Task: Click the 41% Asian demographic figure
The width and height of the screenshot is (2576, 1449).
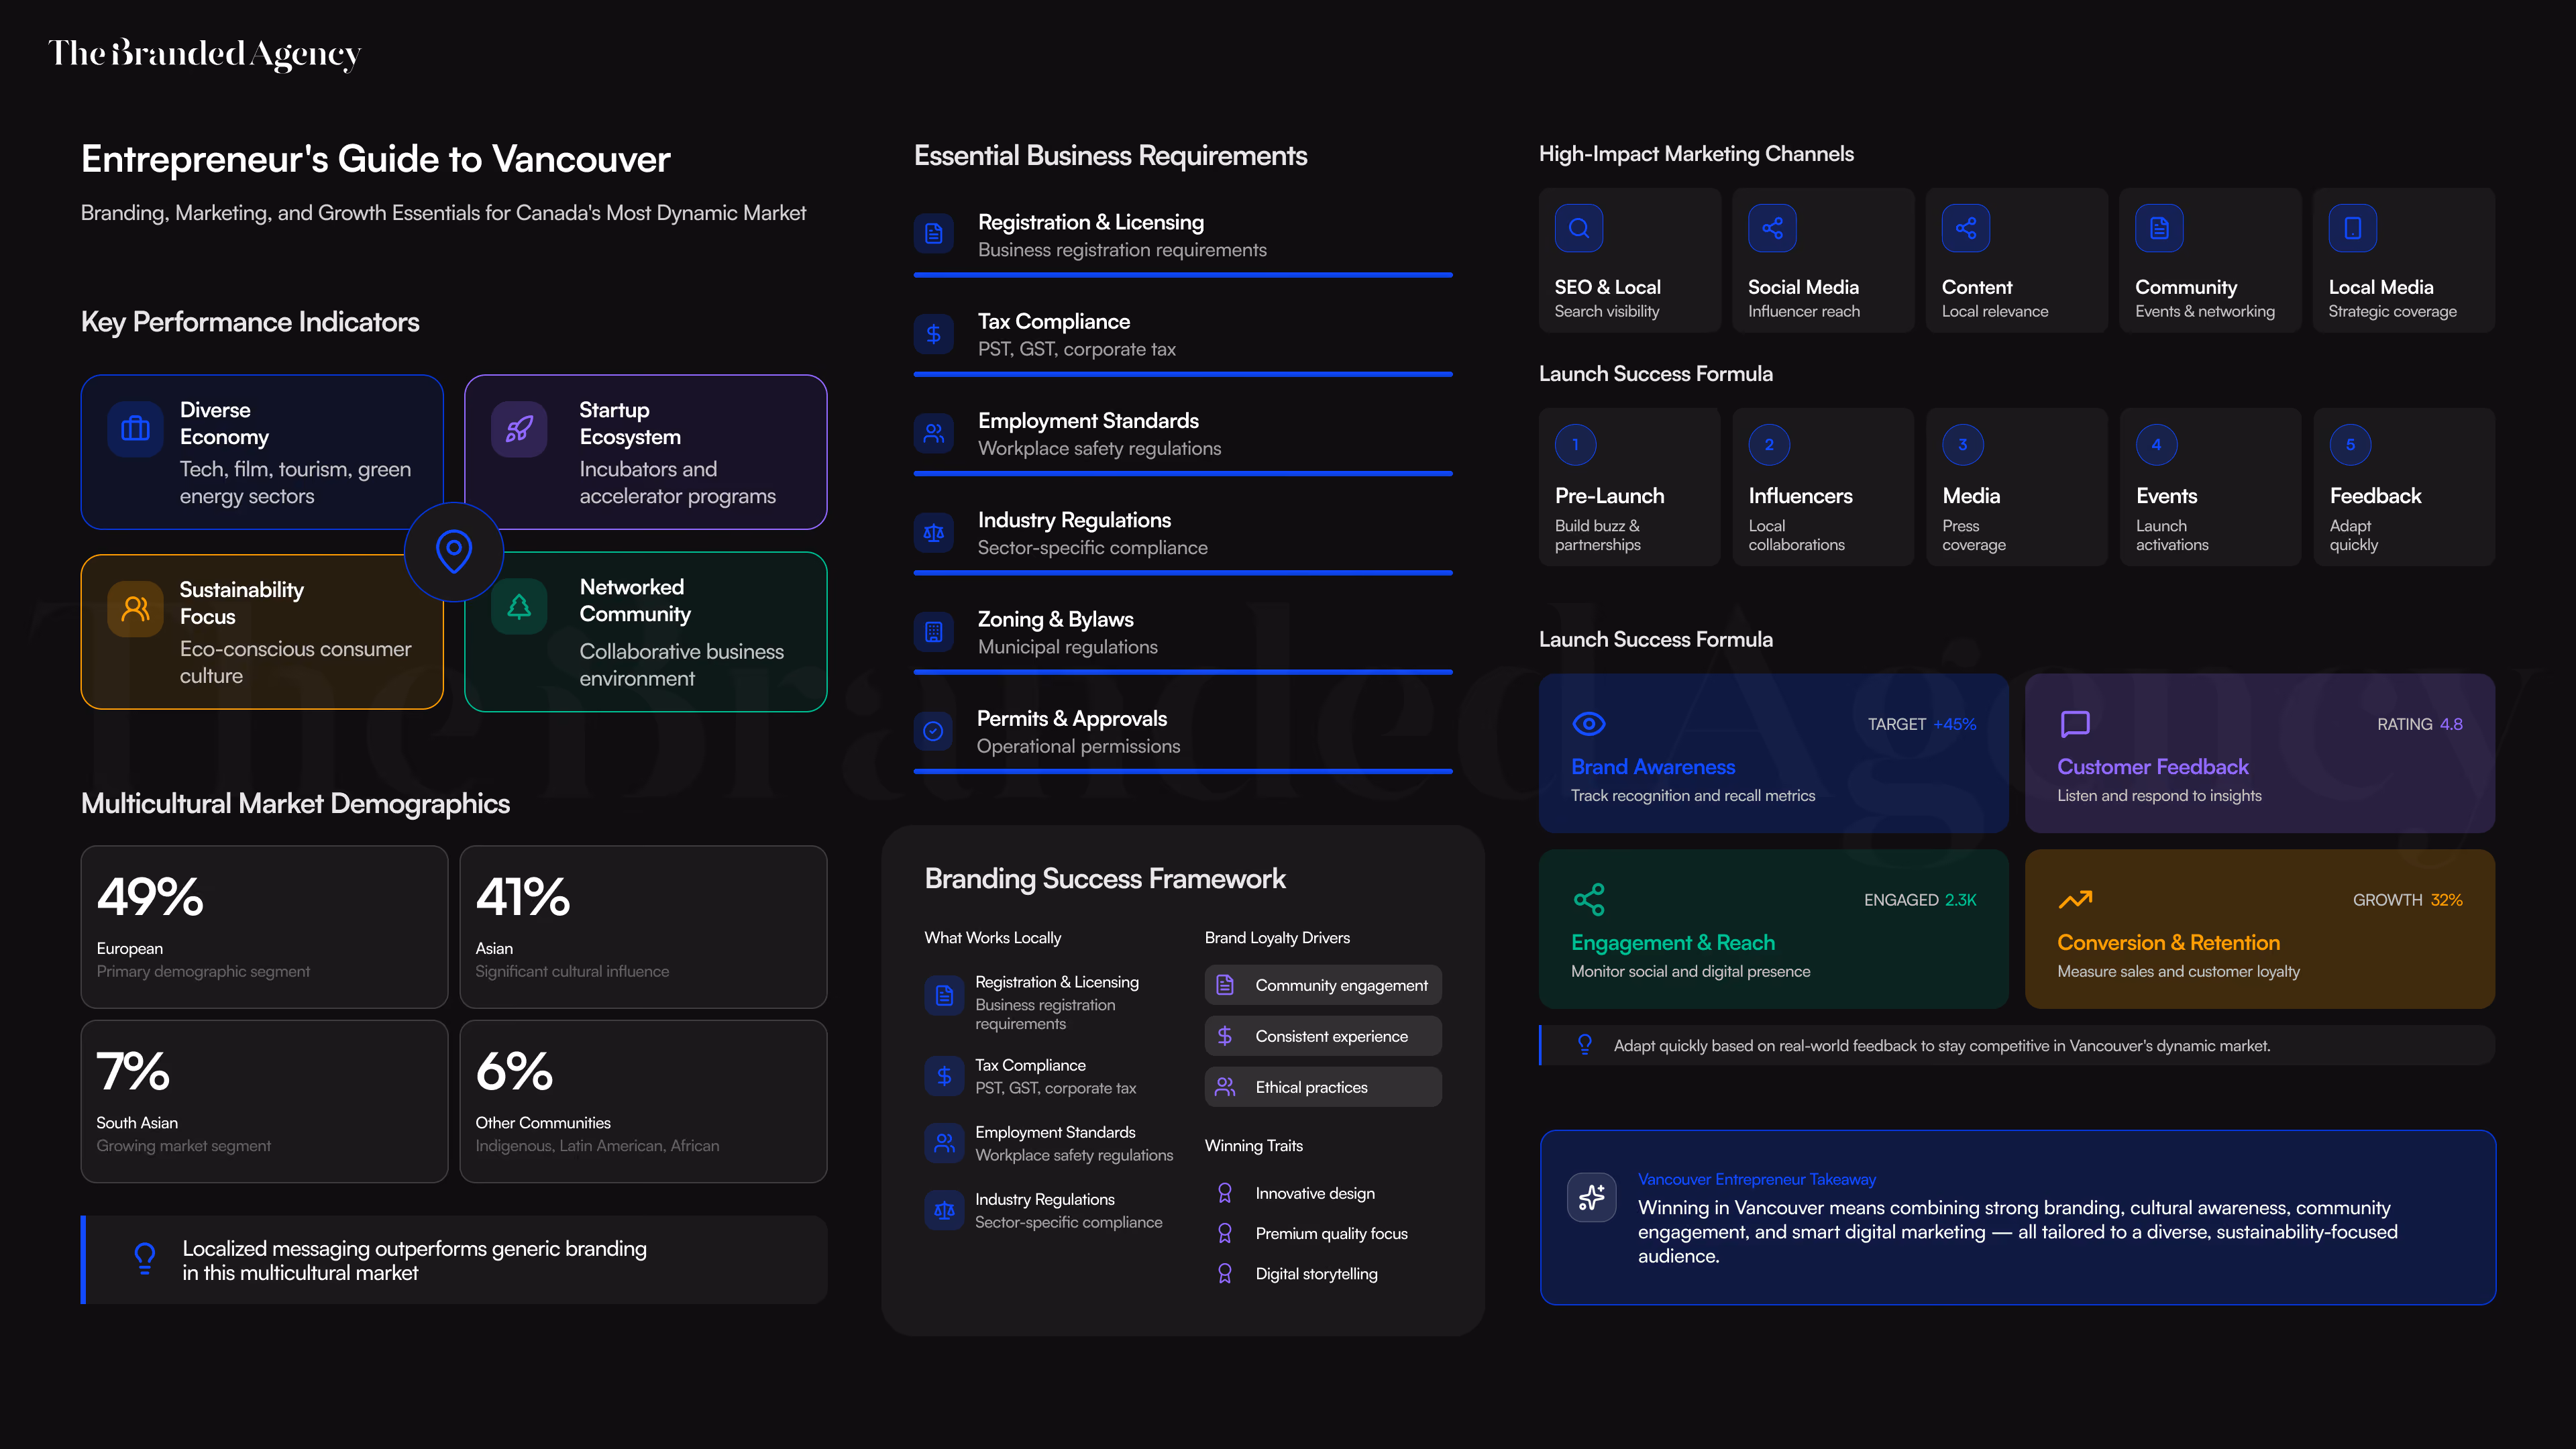Action: coord(523,896)
